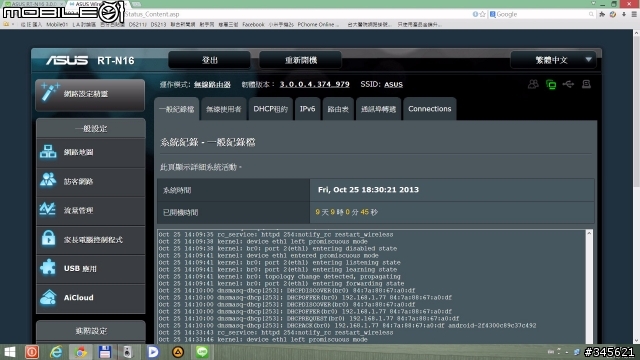Open the language dropdown 繁體中文
The image size is (640, 360).
click(x=553, y=60)
